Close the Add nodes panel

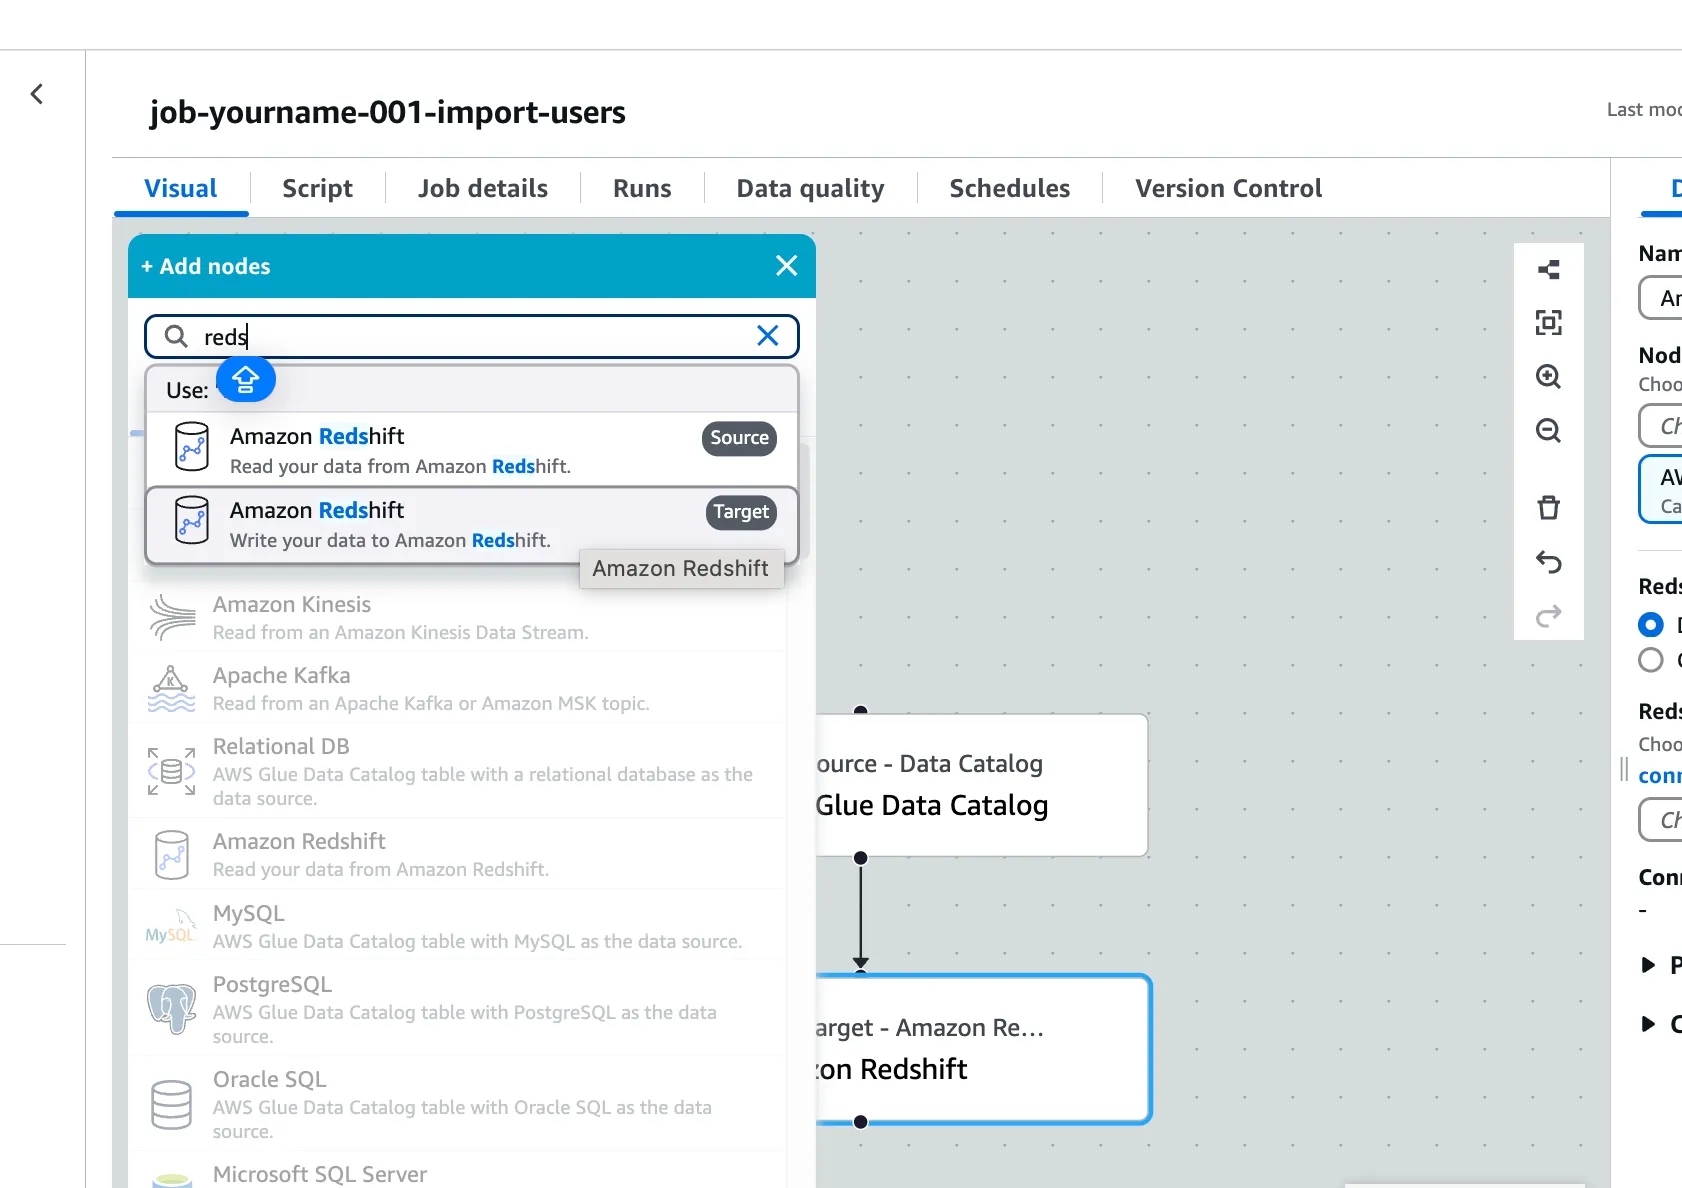[x=786, y=266]
